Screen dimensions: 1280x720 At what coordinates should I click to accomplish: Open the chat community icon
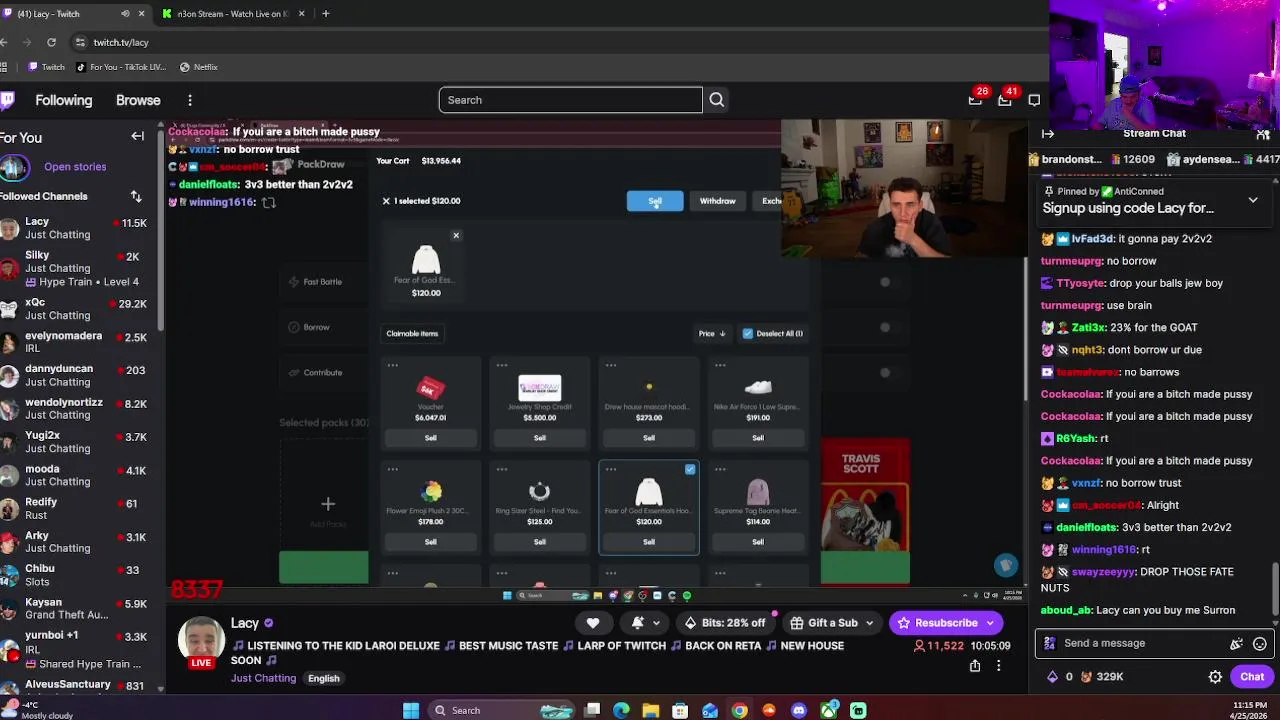pos(1263,133)
